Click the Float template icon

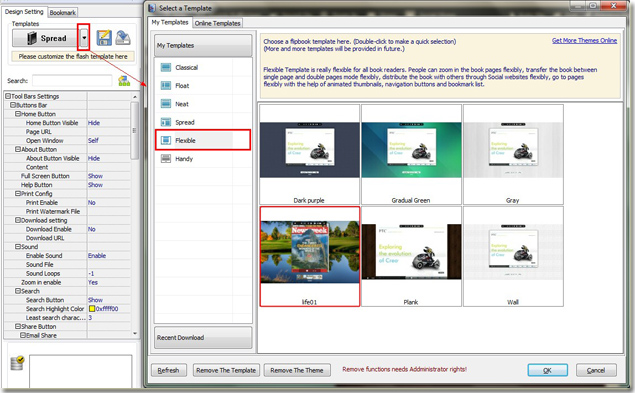pyautogui.click(x=166, y=85)
